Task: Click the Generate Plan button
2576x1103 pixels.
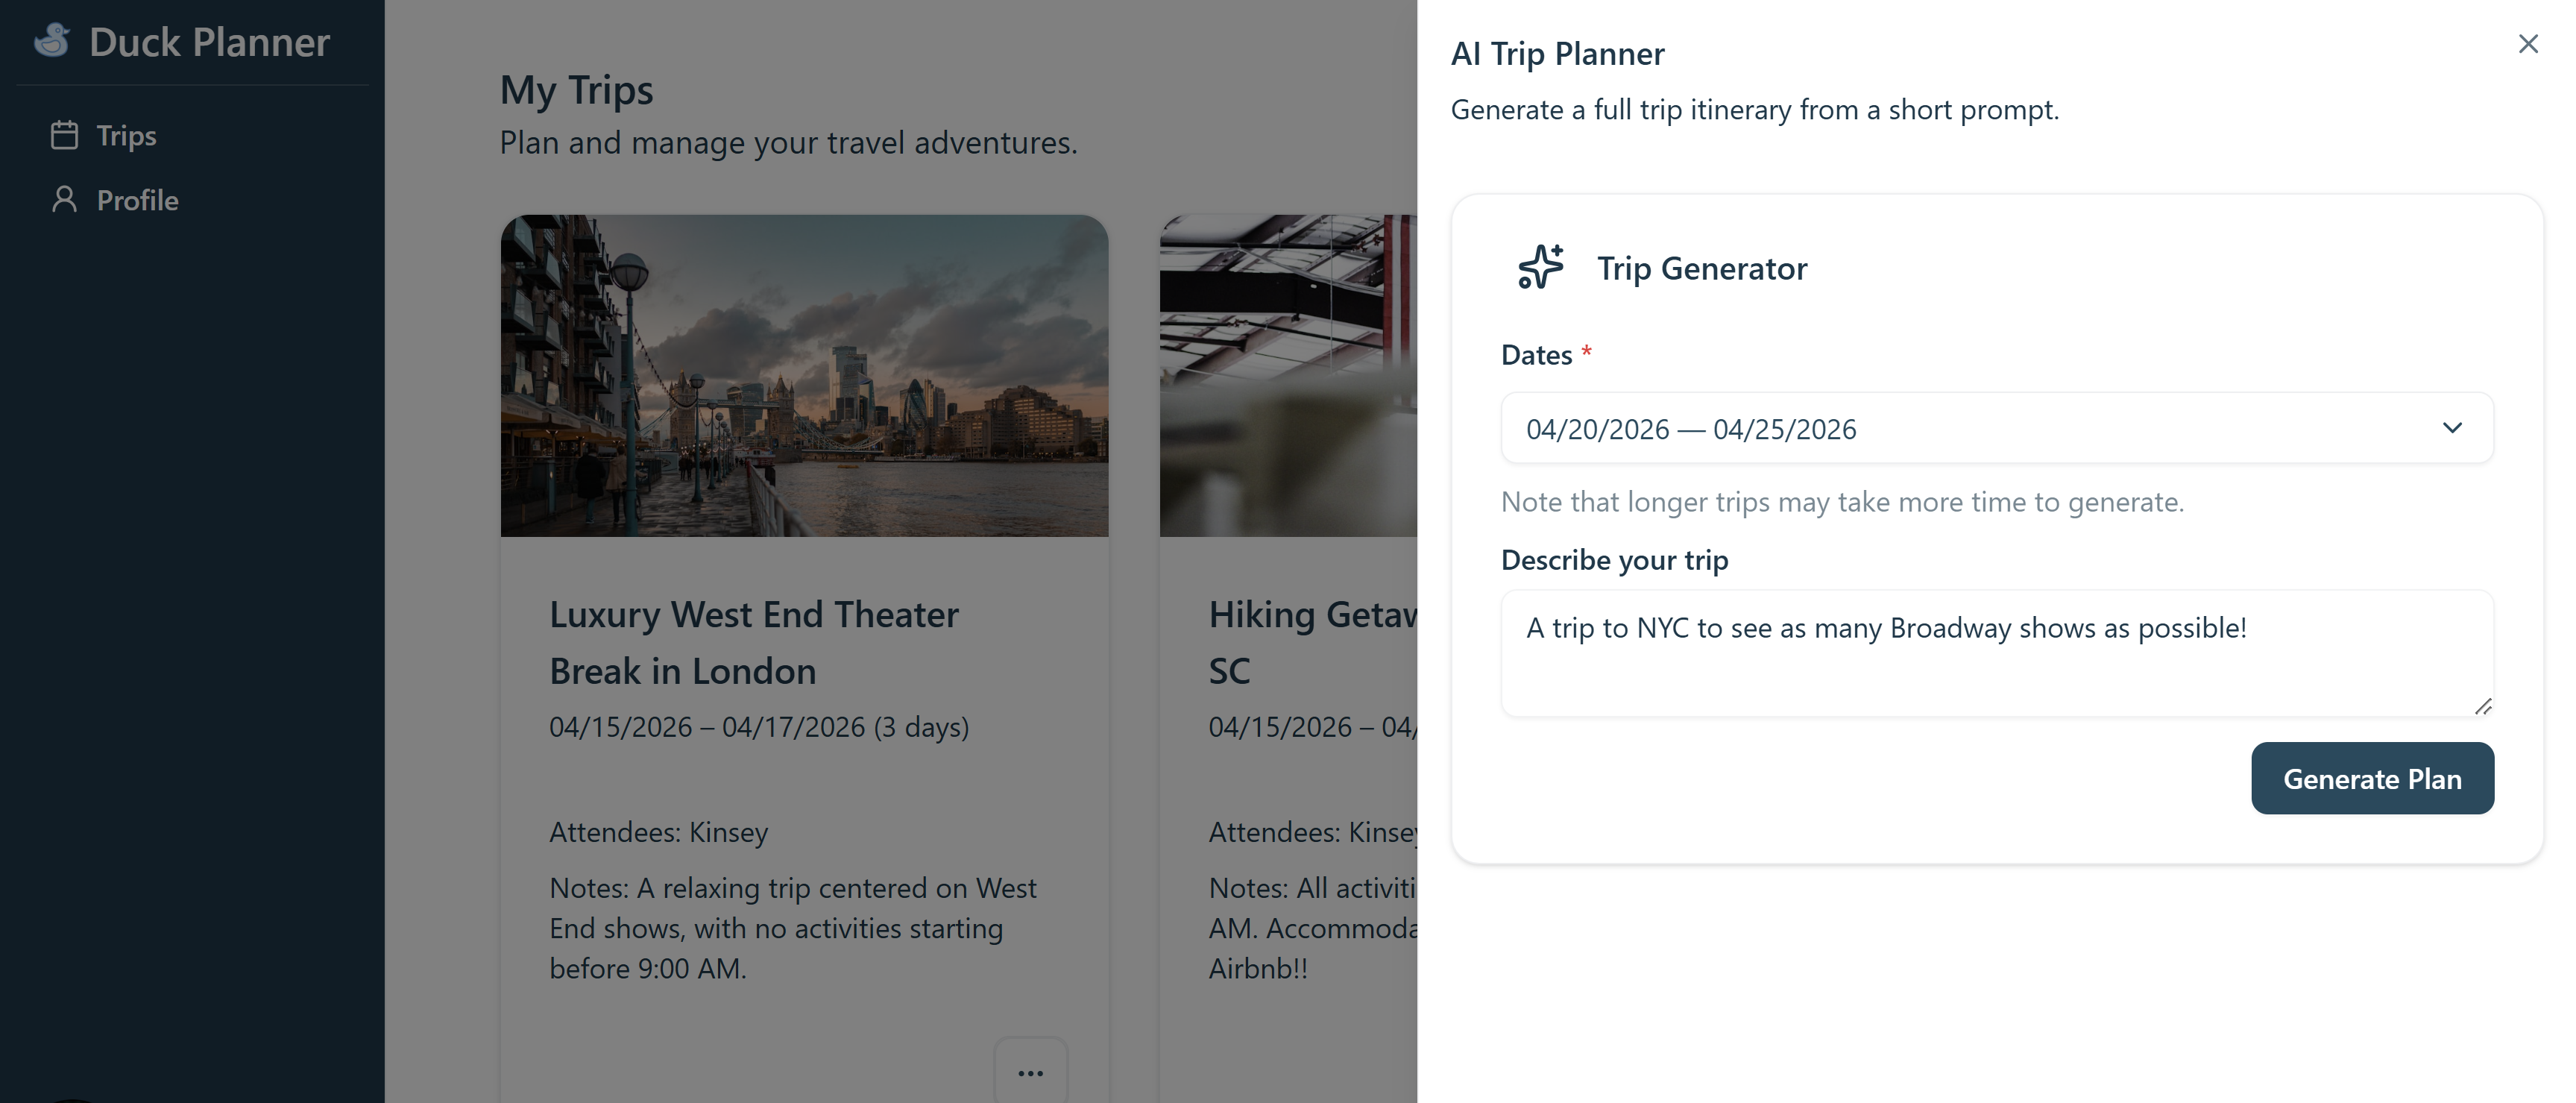Action: tap(2372, 778)
